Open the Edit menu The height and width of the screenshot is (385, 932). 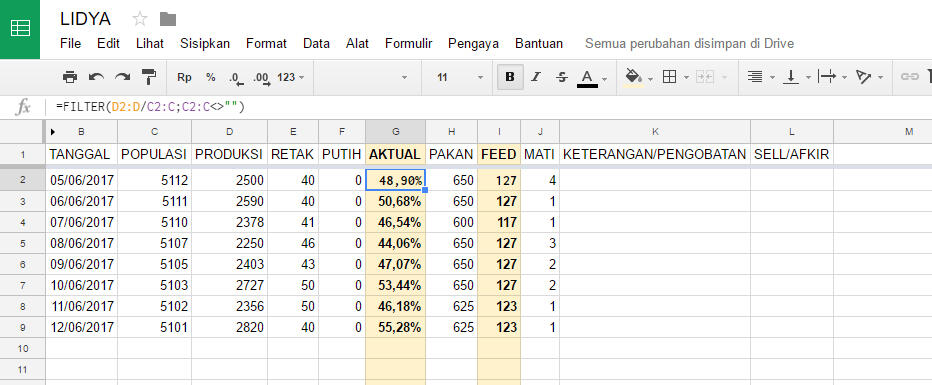pyautogui.click(x=109, y=43)
